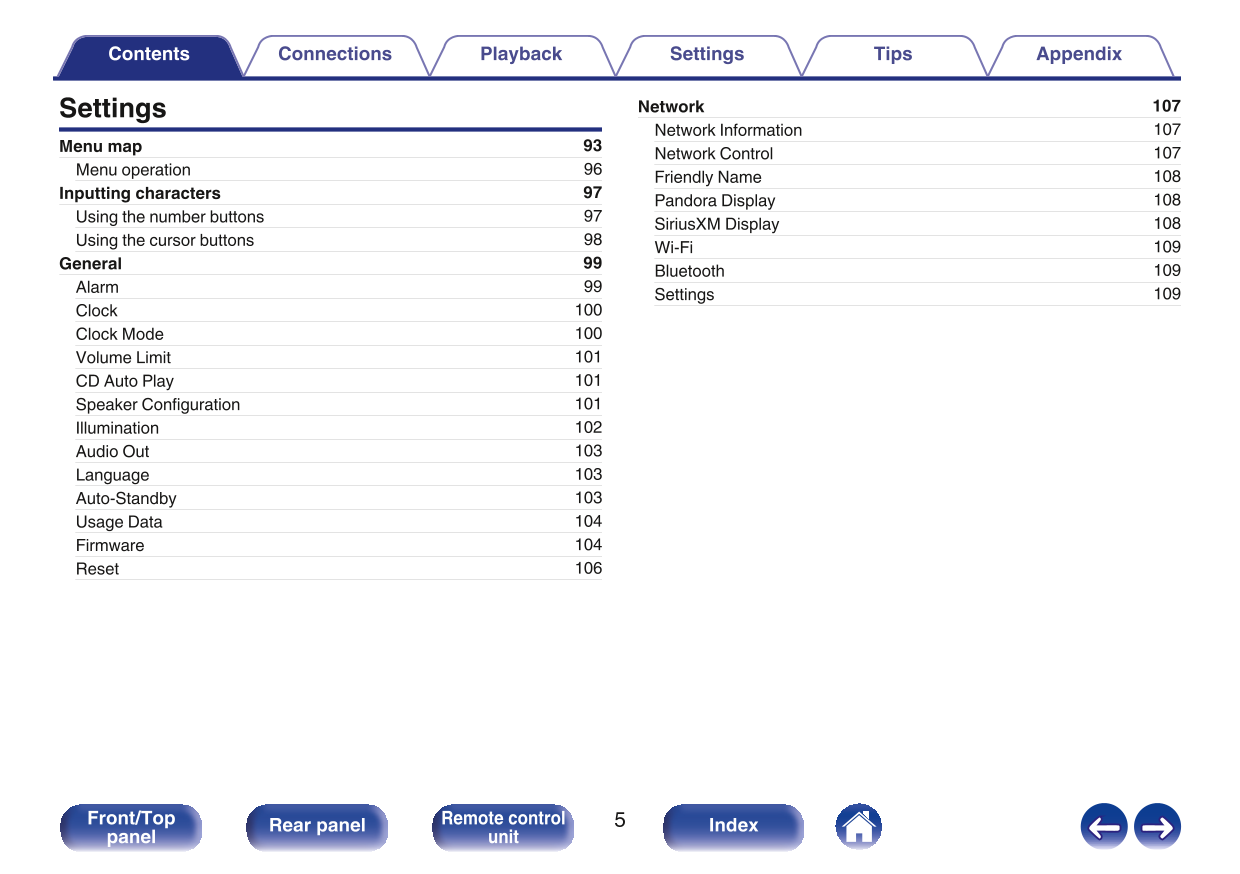This screenshot has height=874, width=1240.
Task: Go to next page with right arrow
Action: coord(1157,827)
